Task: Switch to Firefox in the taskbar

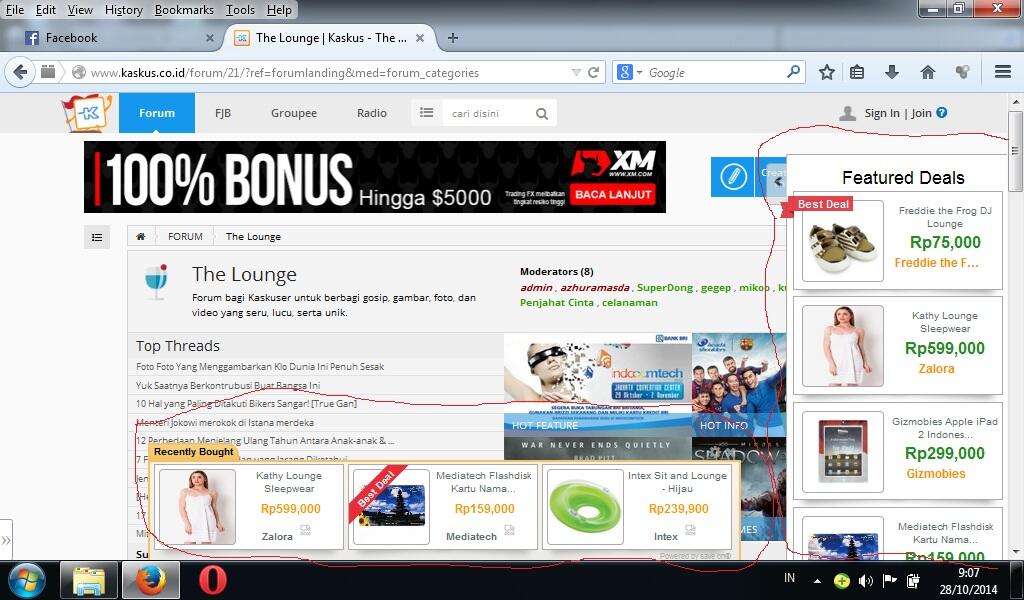Action: (x=151, y=580)
